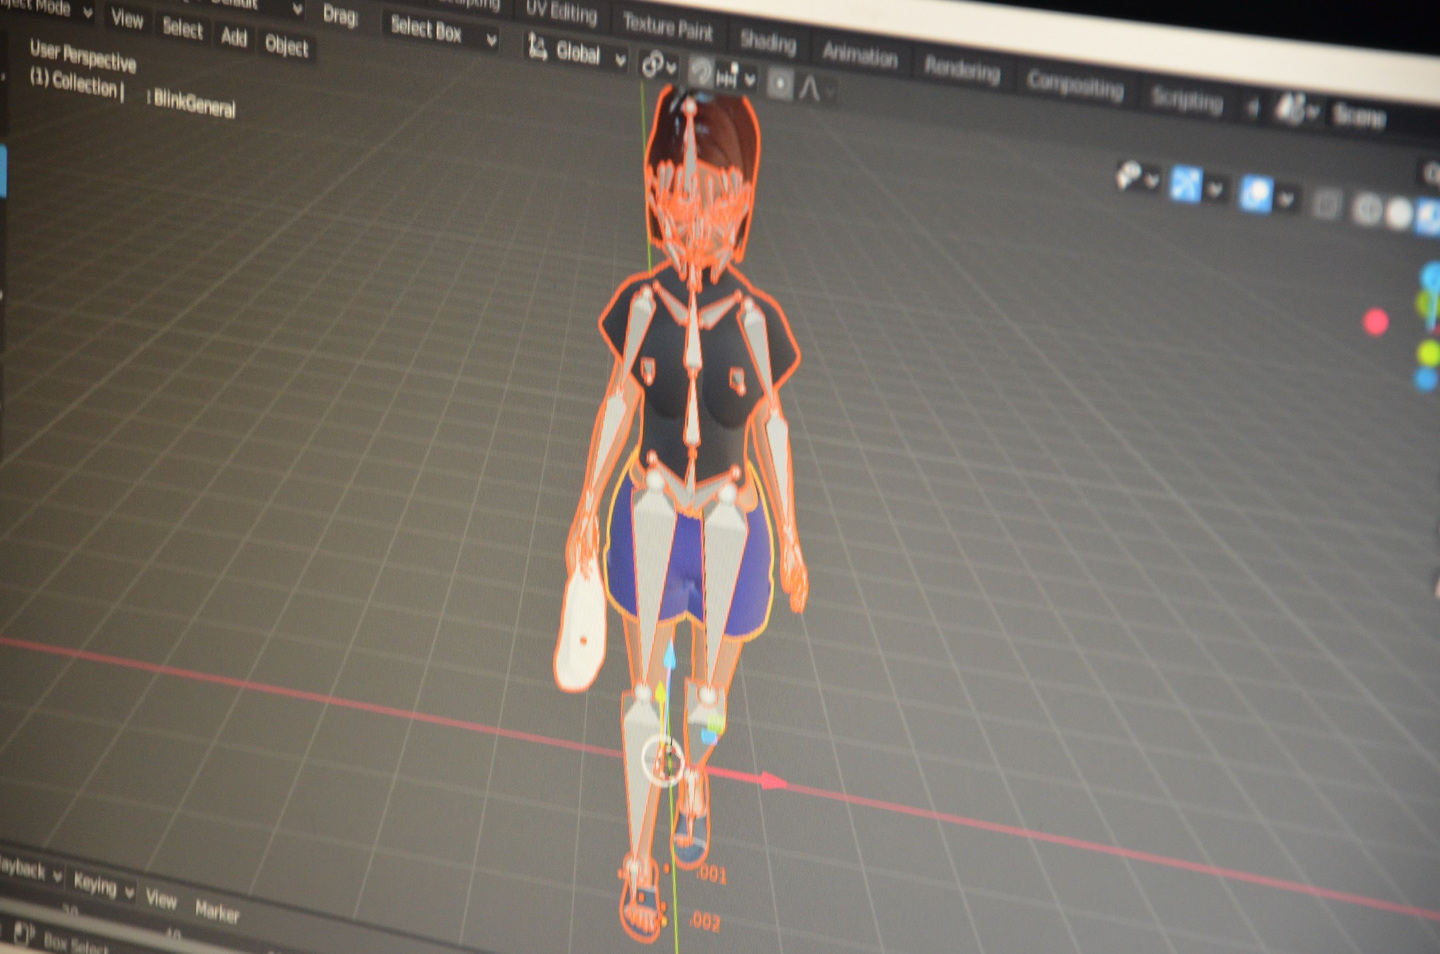
Task: Open the snapping options dropdown
Action: [737, 77]
